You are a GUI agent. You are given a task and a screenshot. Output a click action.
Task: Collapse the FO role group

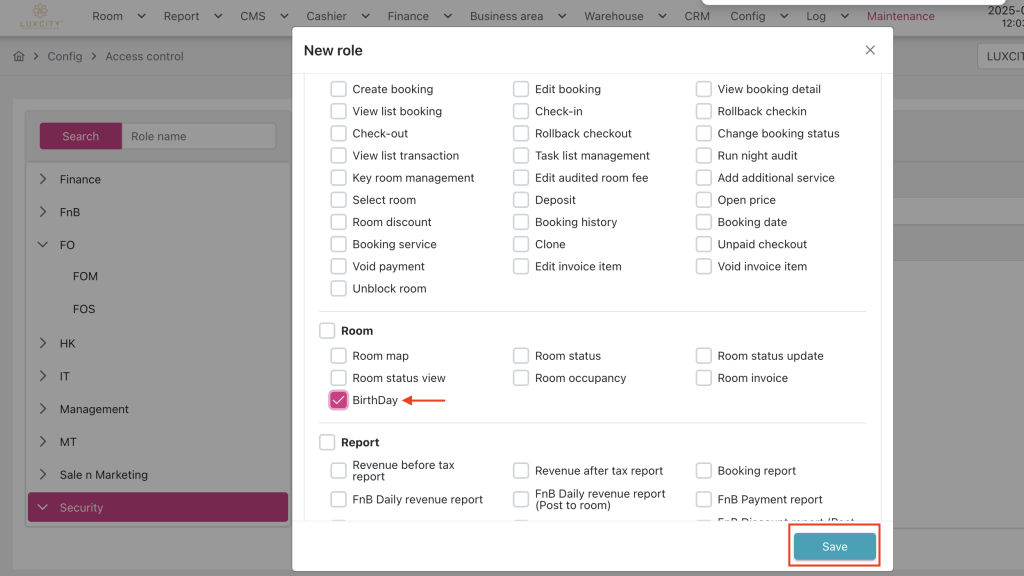tap(43, 245)
